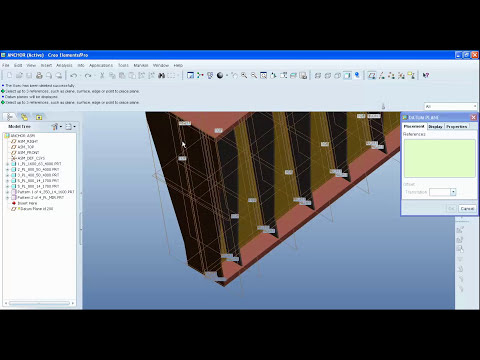The width and height of the screenshot is (480, 360).
Task: Click the blue enhanced realism icon
Action: pos(357,75)
